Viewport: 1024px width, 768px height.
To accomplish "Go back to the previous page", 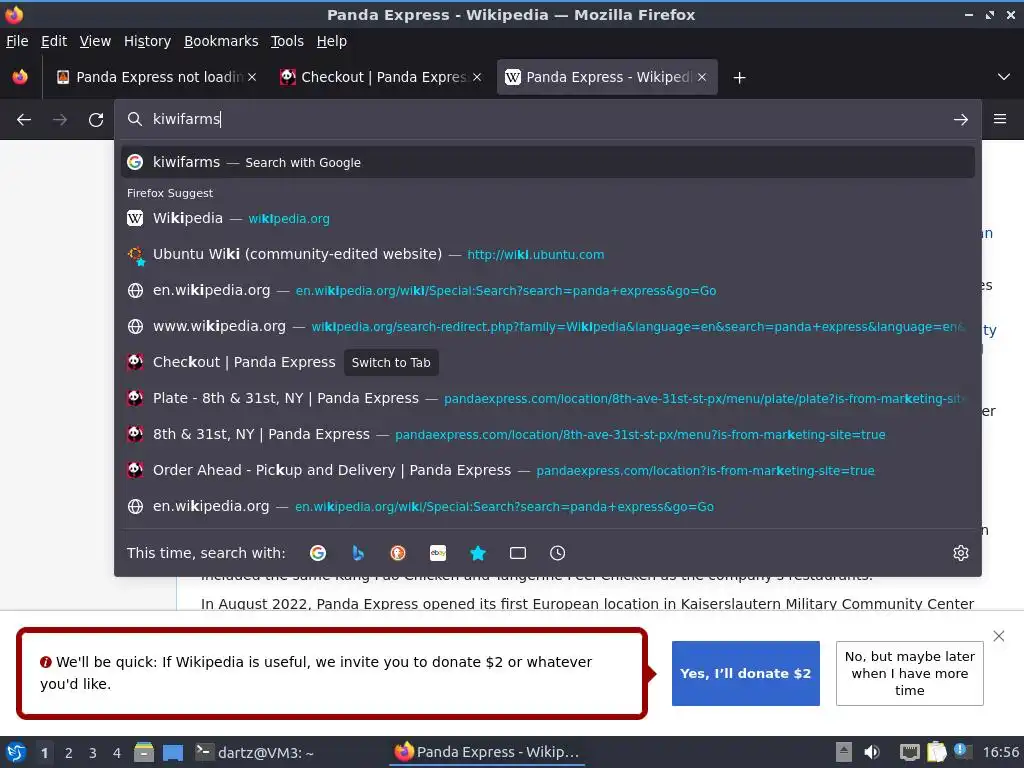I will tap(24, 120).
